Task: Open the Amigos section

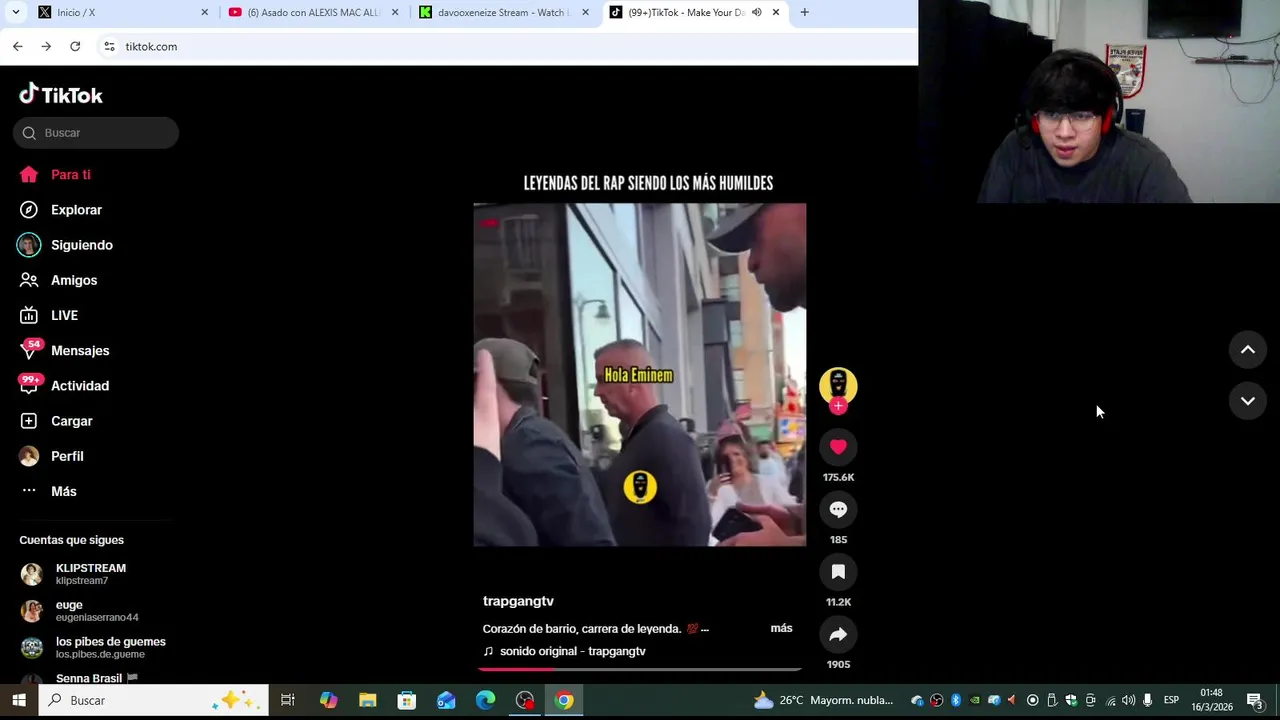Action: (59, 280)
